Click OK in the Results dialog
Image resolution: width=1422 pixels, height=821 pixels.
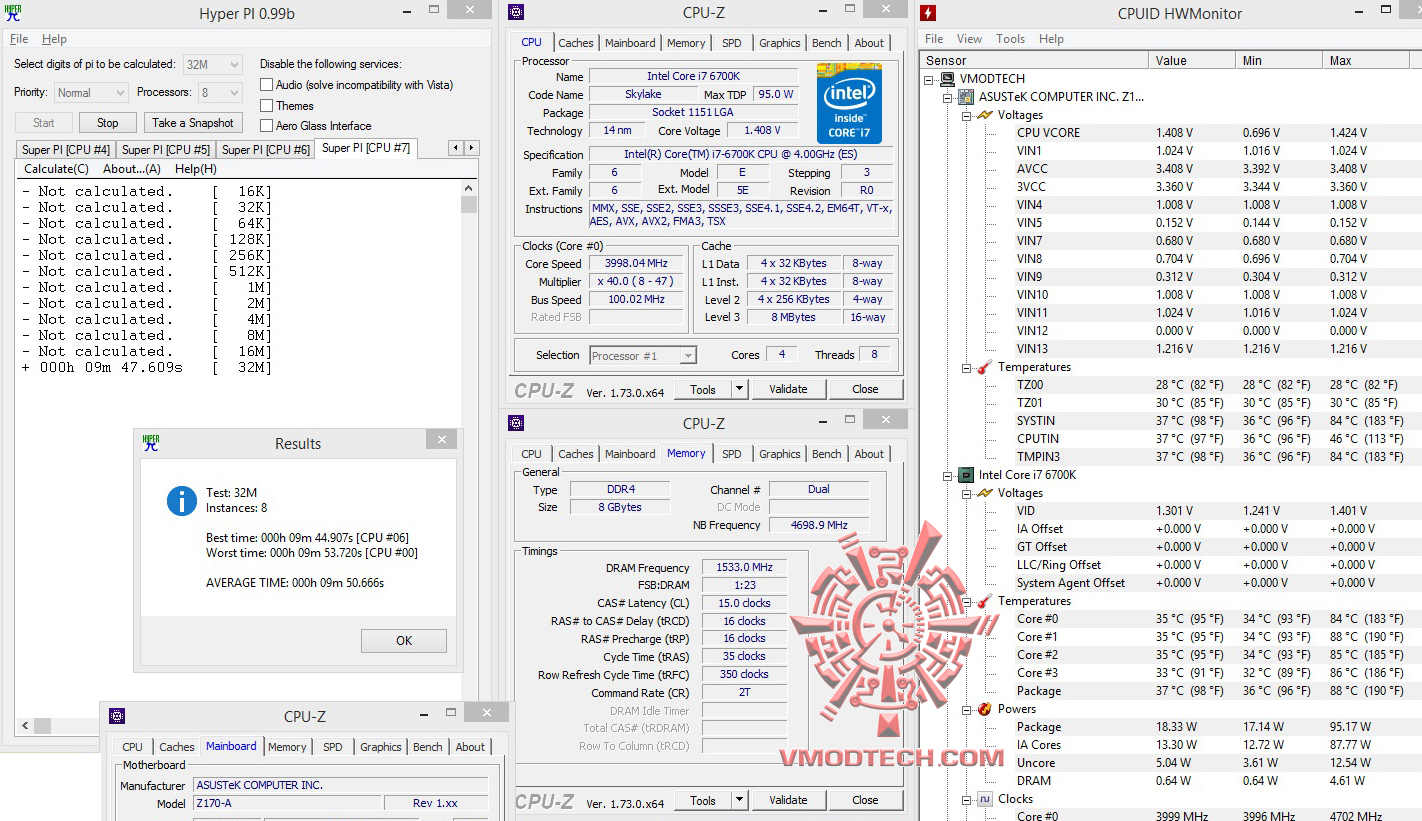point(404,641)
